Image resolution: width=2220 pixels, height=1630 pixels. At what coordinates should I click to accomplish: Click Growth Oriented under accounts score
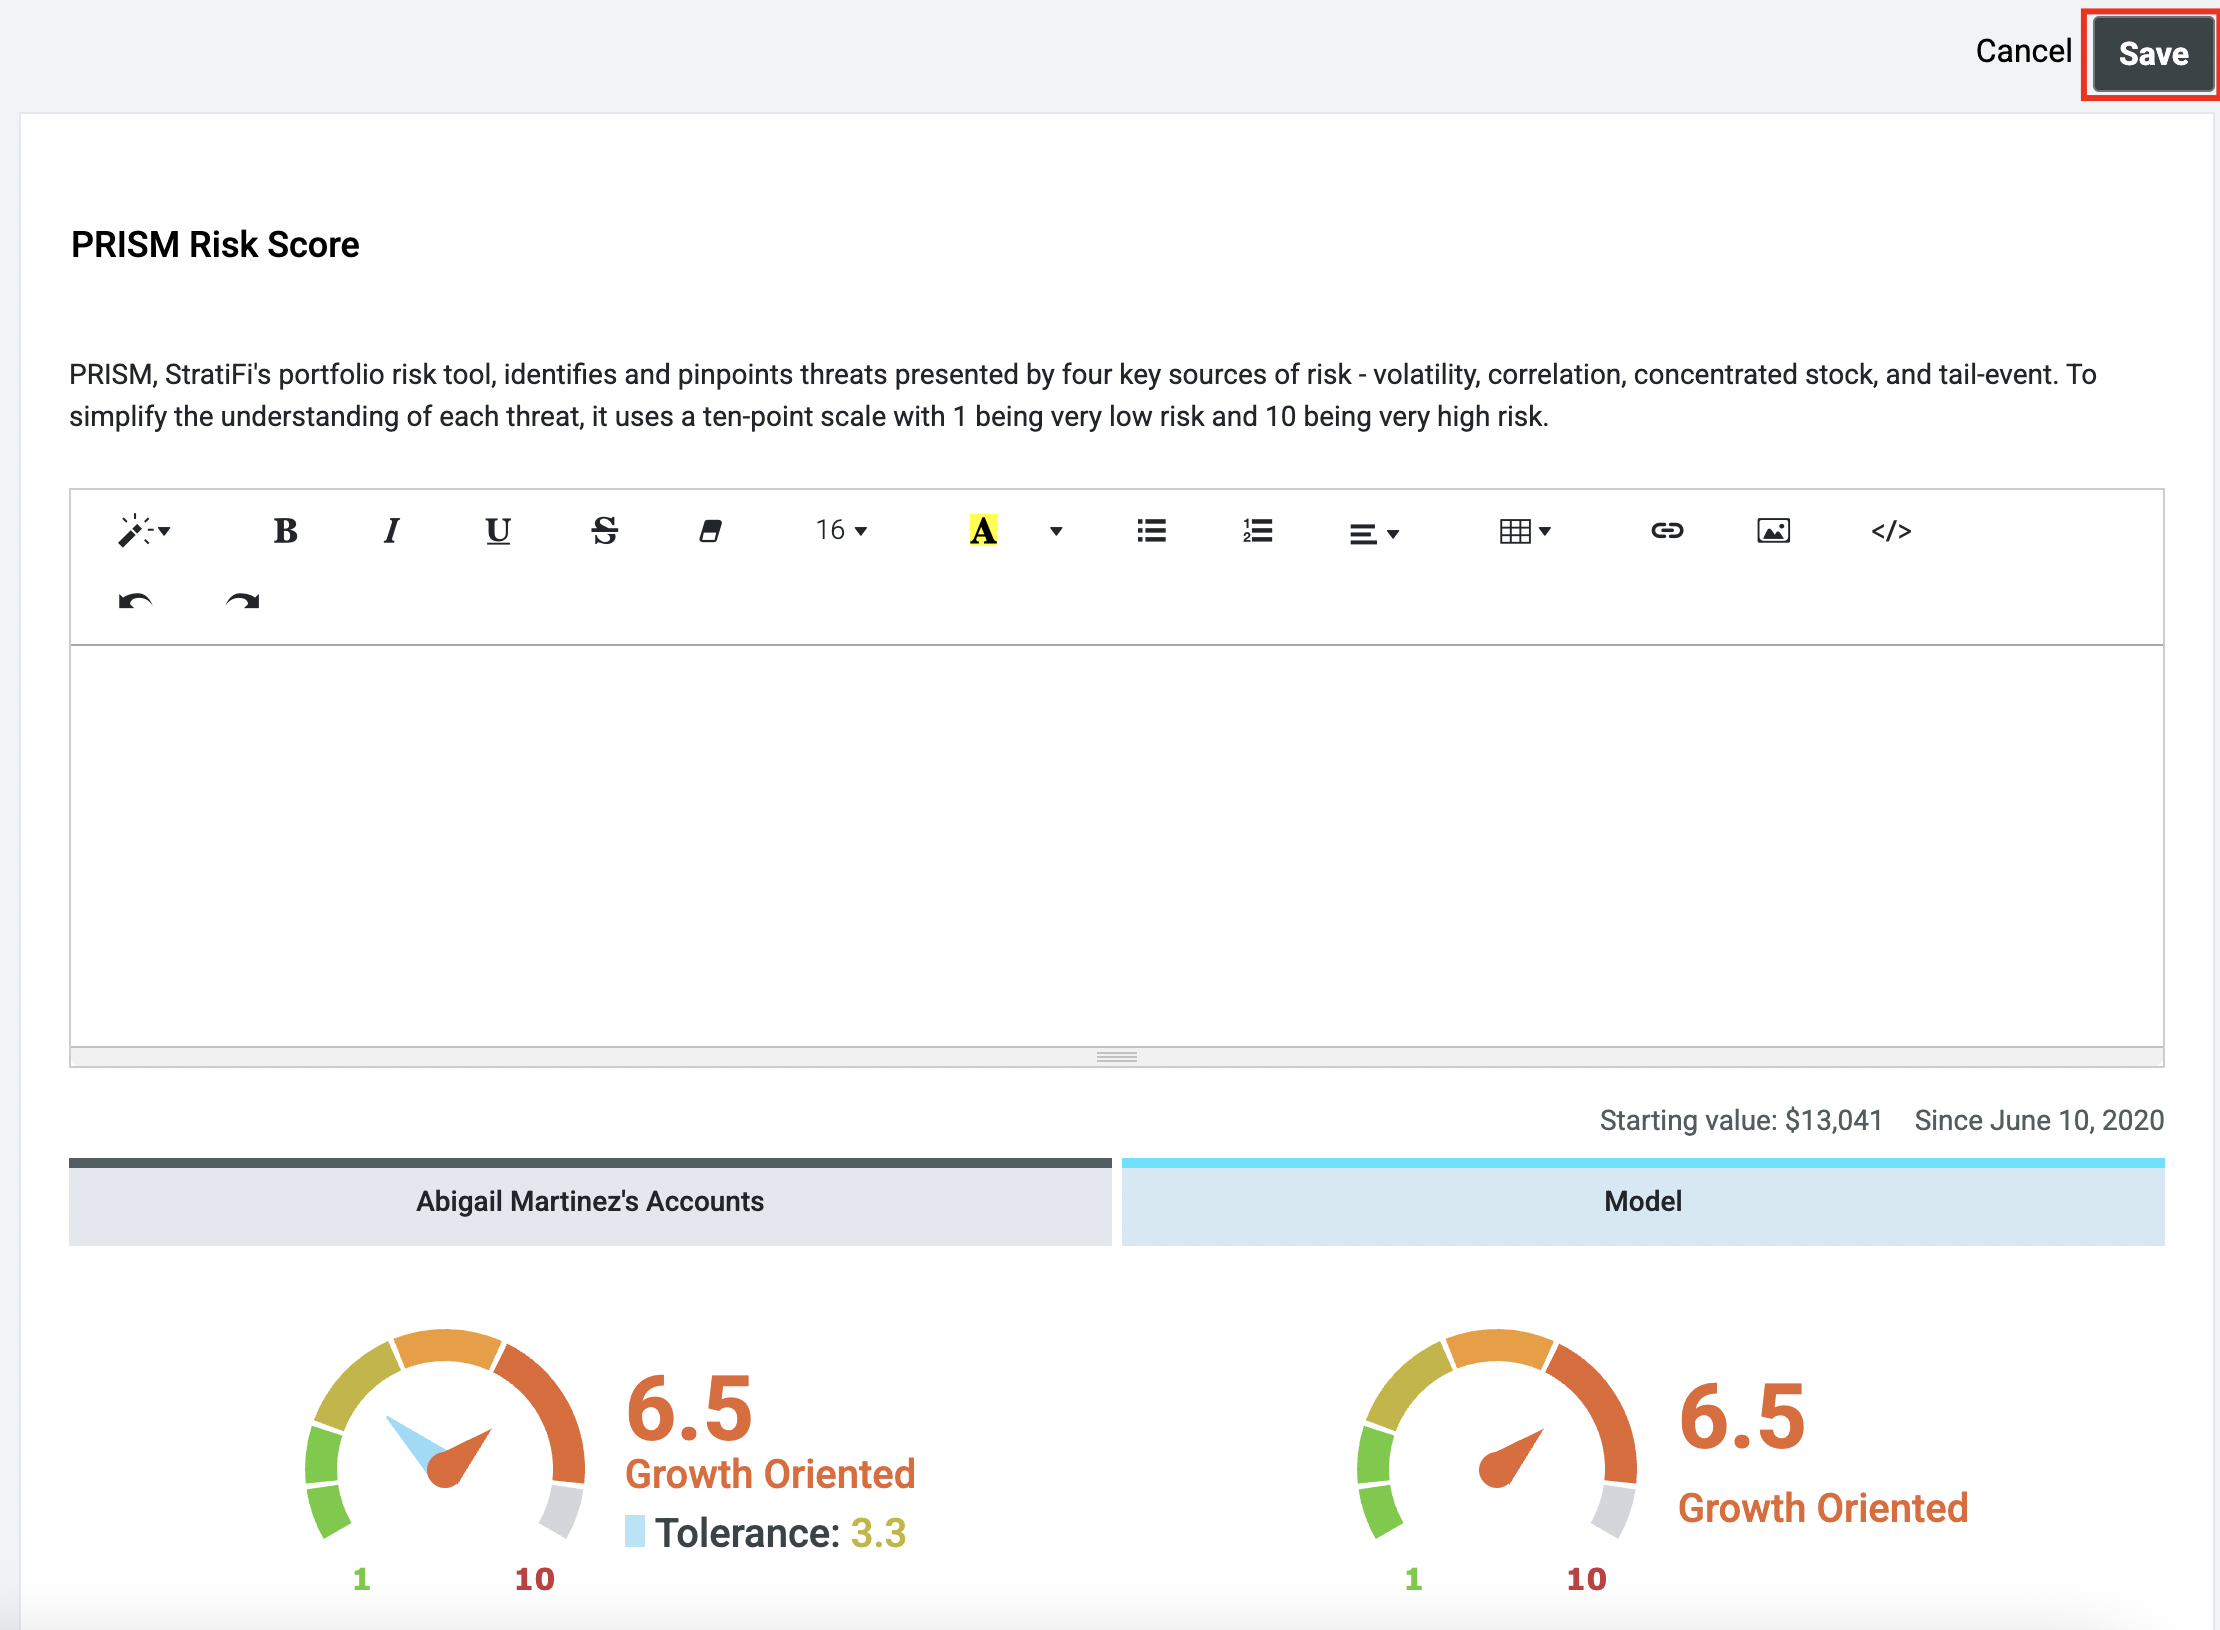(x=770, y=1474)
